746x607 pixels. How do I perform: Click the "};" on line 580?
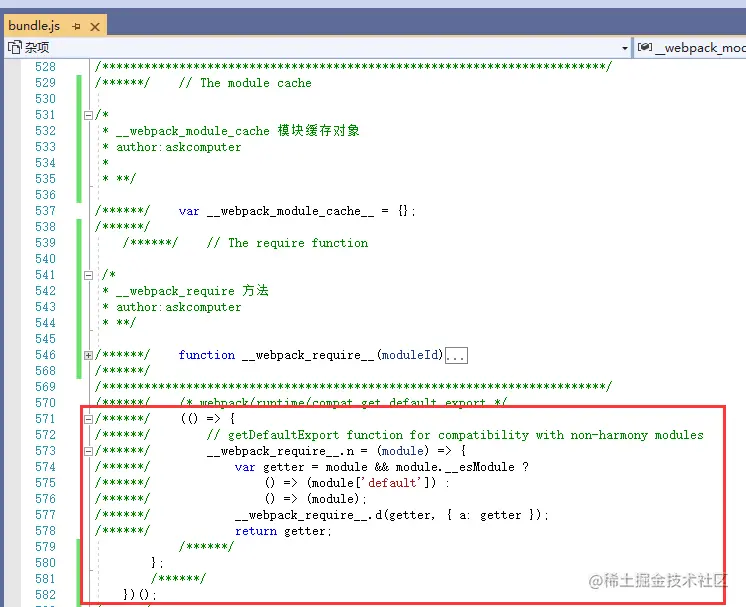(x=157, y=563)
